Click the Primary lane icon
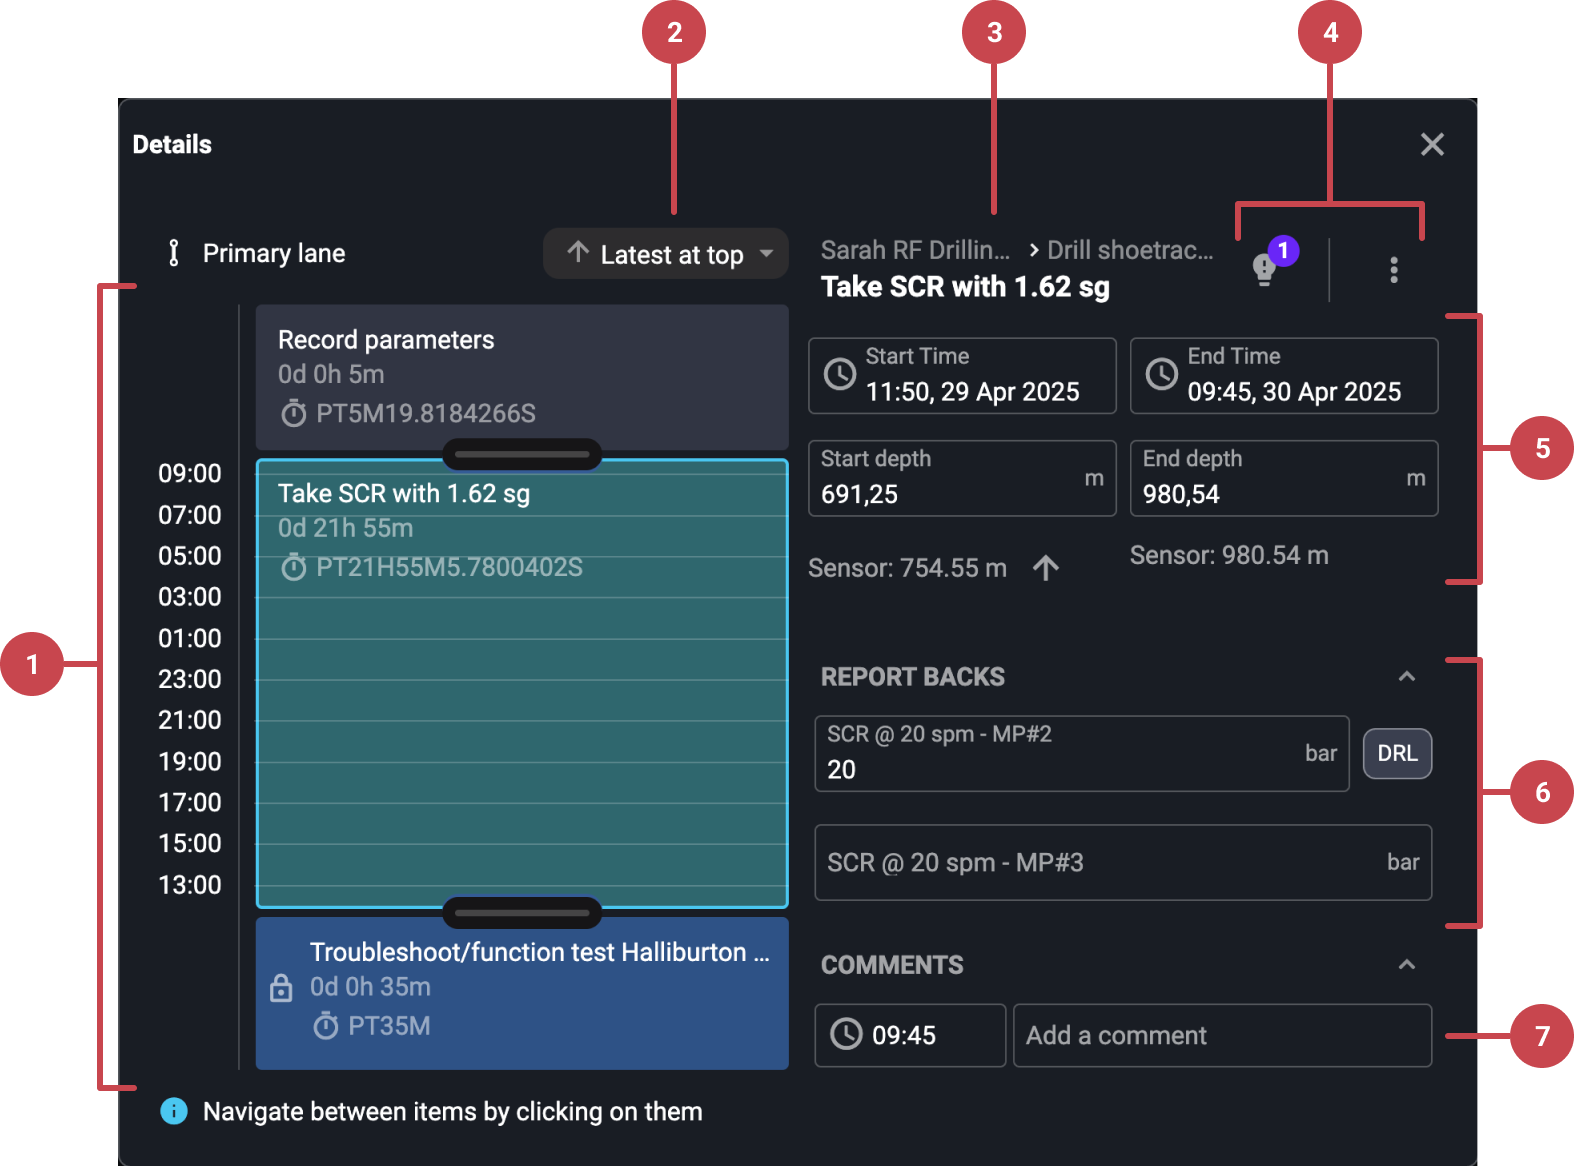This screenshot has width=1574, height=1166. tap(174, 253)
